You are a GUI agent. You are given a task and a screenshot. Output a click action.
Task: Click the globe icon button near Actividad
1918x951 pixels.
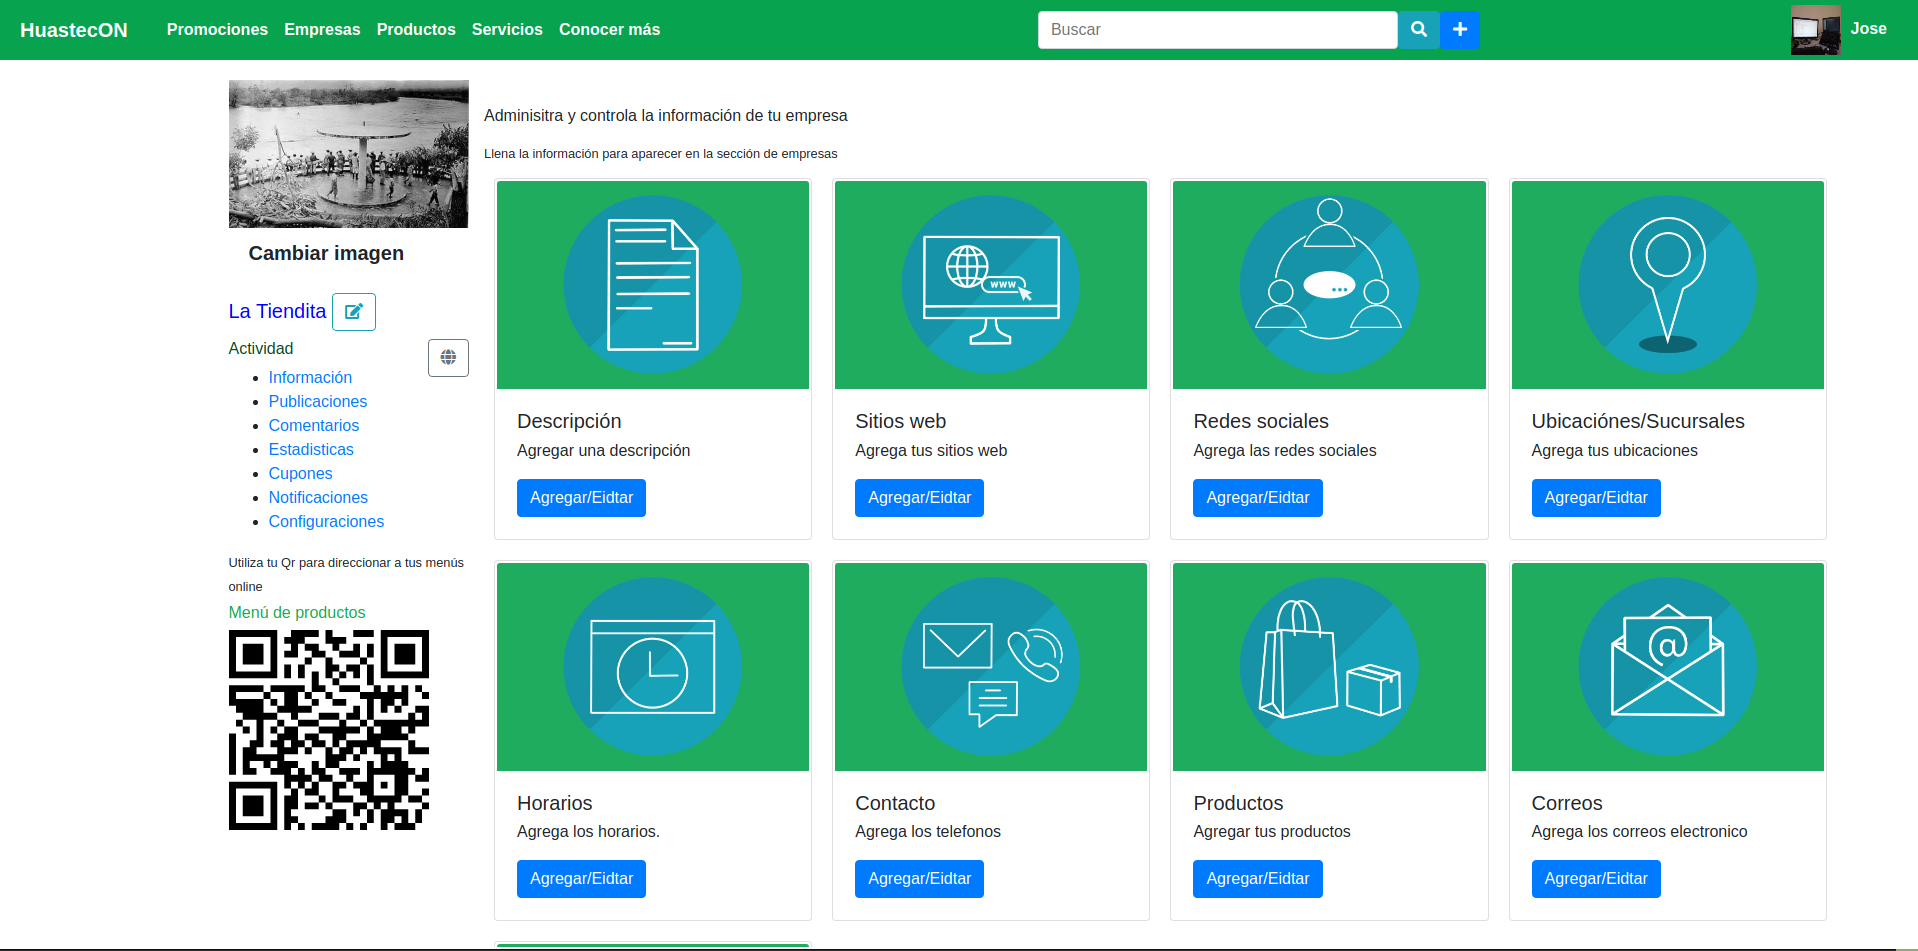[448, 358]
